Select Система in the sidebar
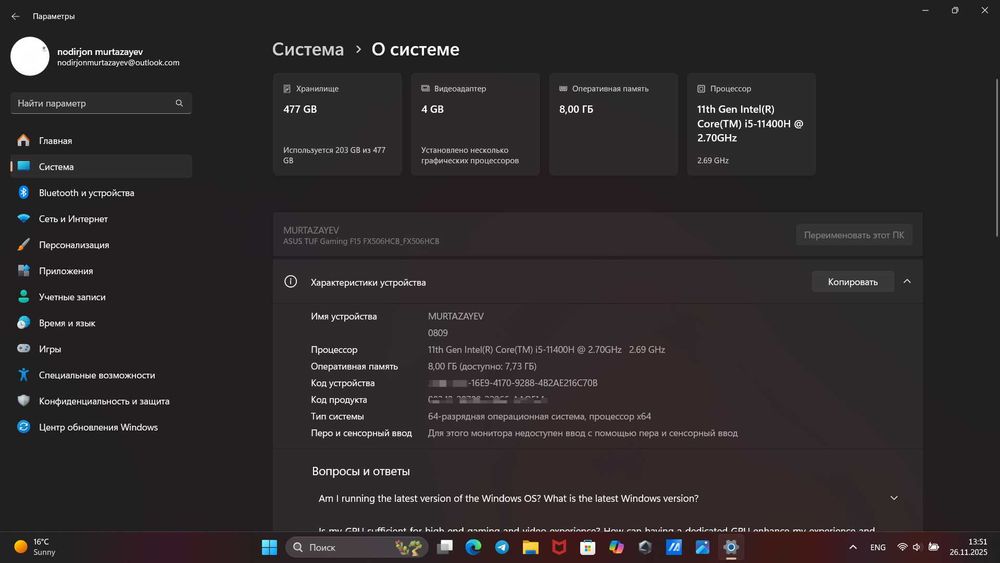This screenshot has width=1000, height=563. [x=101, y=166]
